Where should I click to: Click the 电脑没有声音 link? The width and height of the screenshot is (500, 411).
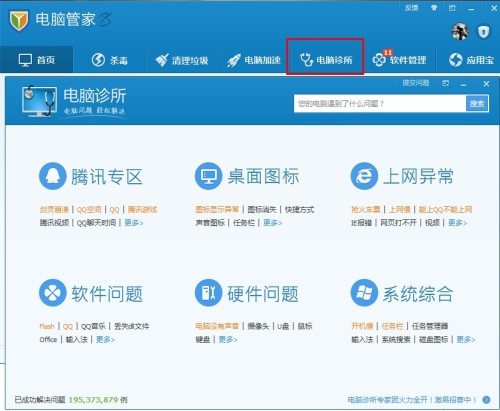point(217,326)
